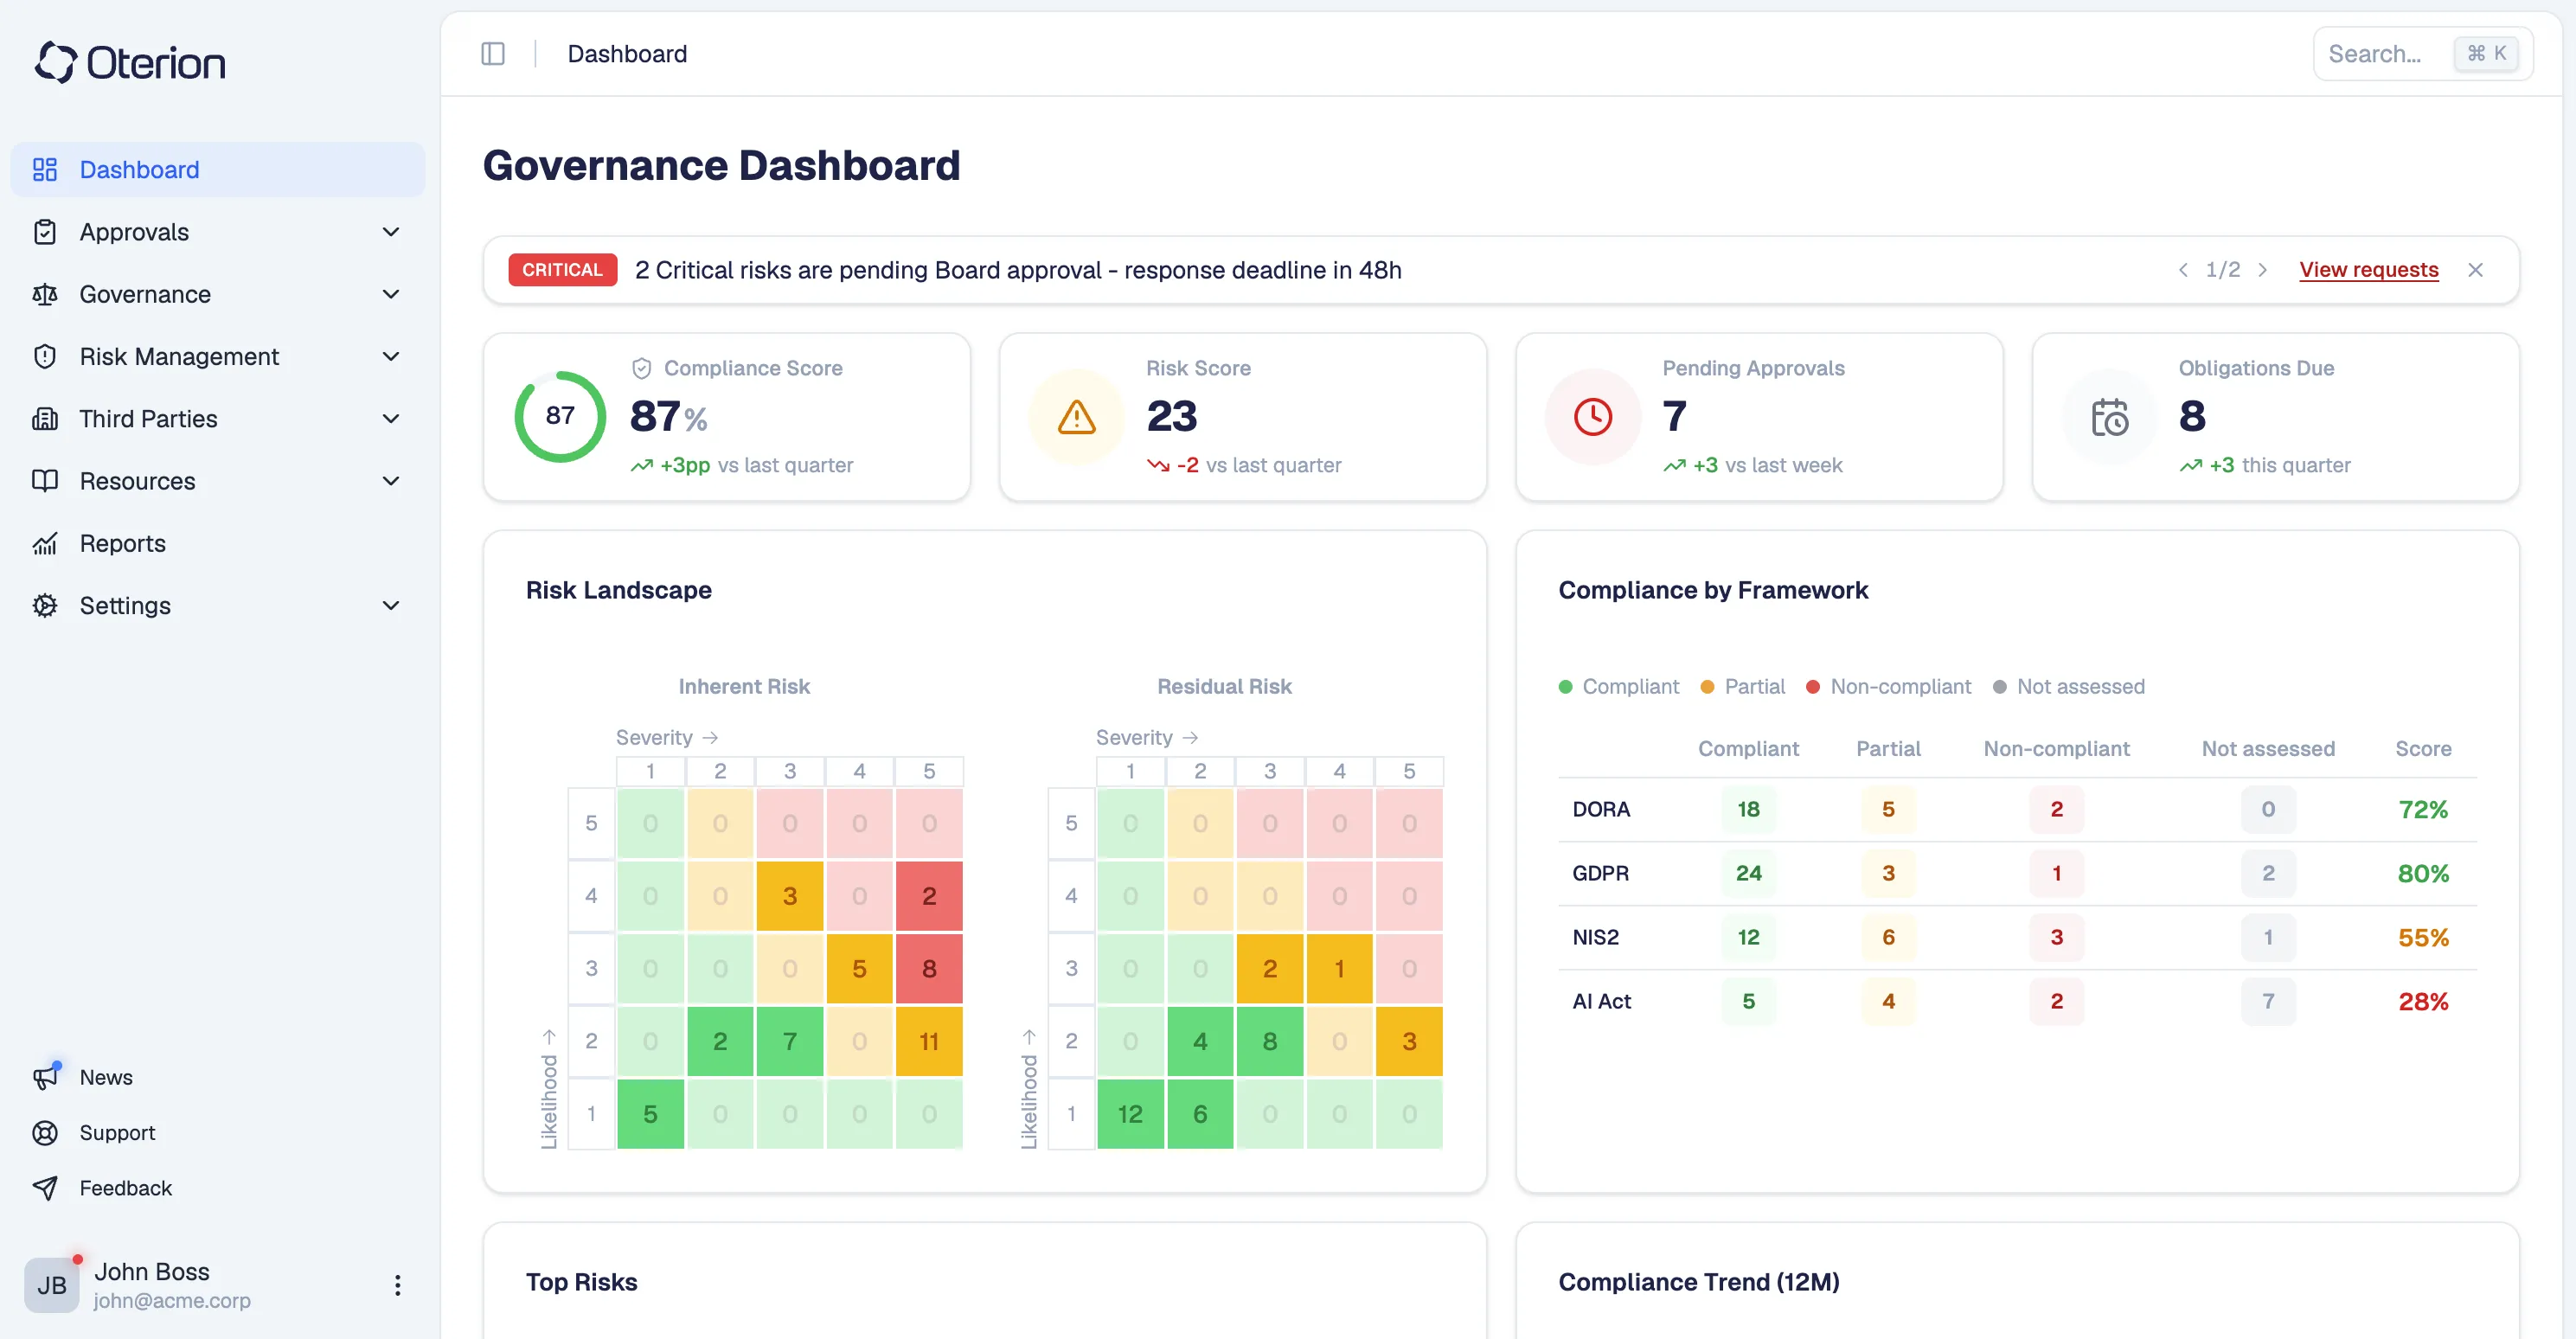2576x1339 pixels.
Task: Select the Third Parties menu item
Action: pos(218,418)
